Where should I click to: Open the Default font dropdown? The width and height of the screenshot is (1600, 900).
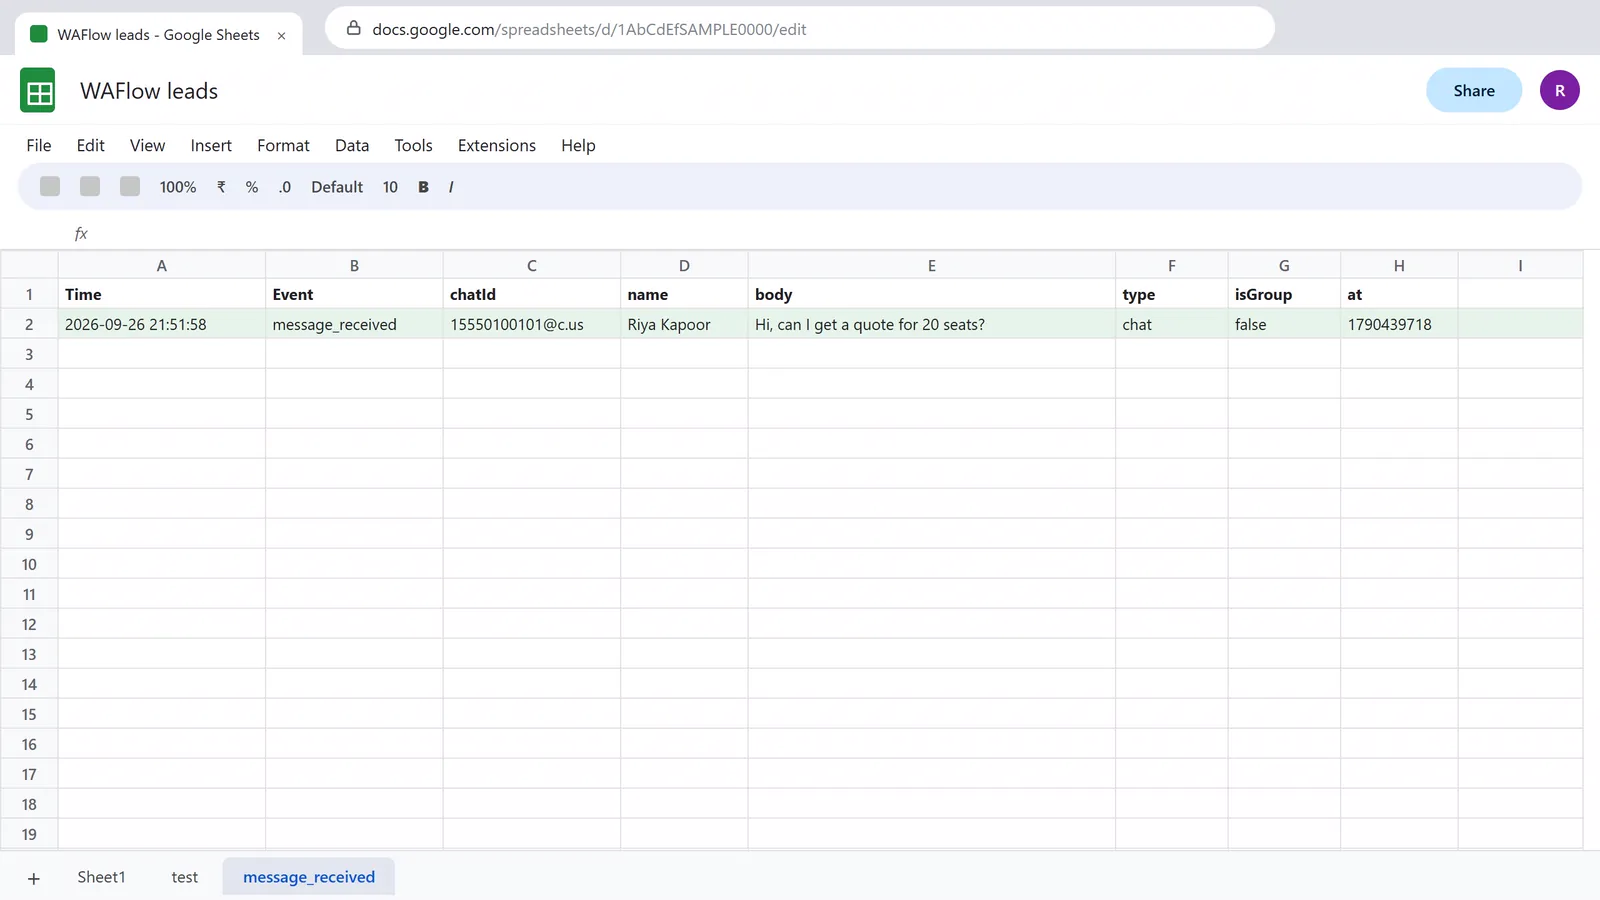[337, 187]
